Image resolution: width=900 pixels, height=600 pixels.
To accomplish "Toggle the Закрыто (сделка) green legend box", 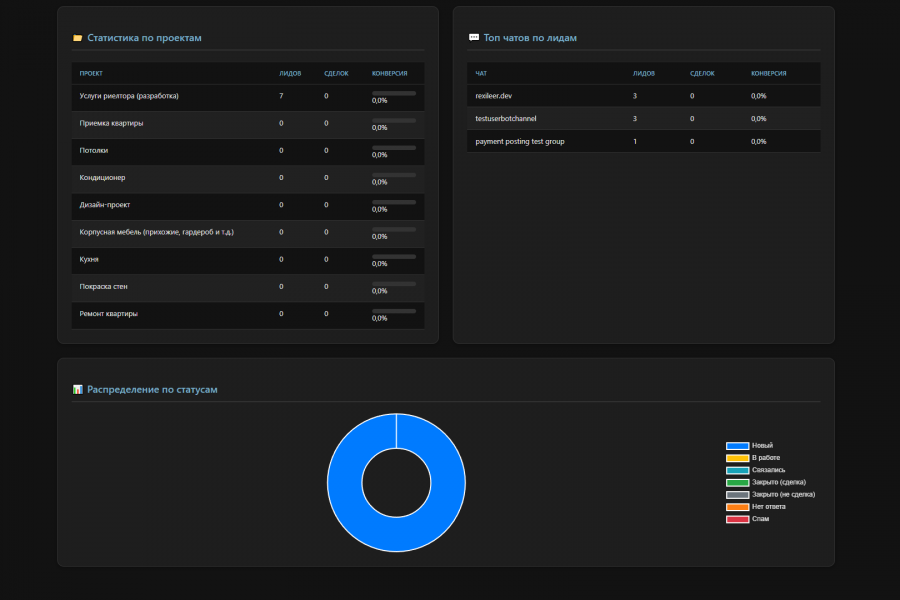I will pos(737,482).
